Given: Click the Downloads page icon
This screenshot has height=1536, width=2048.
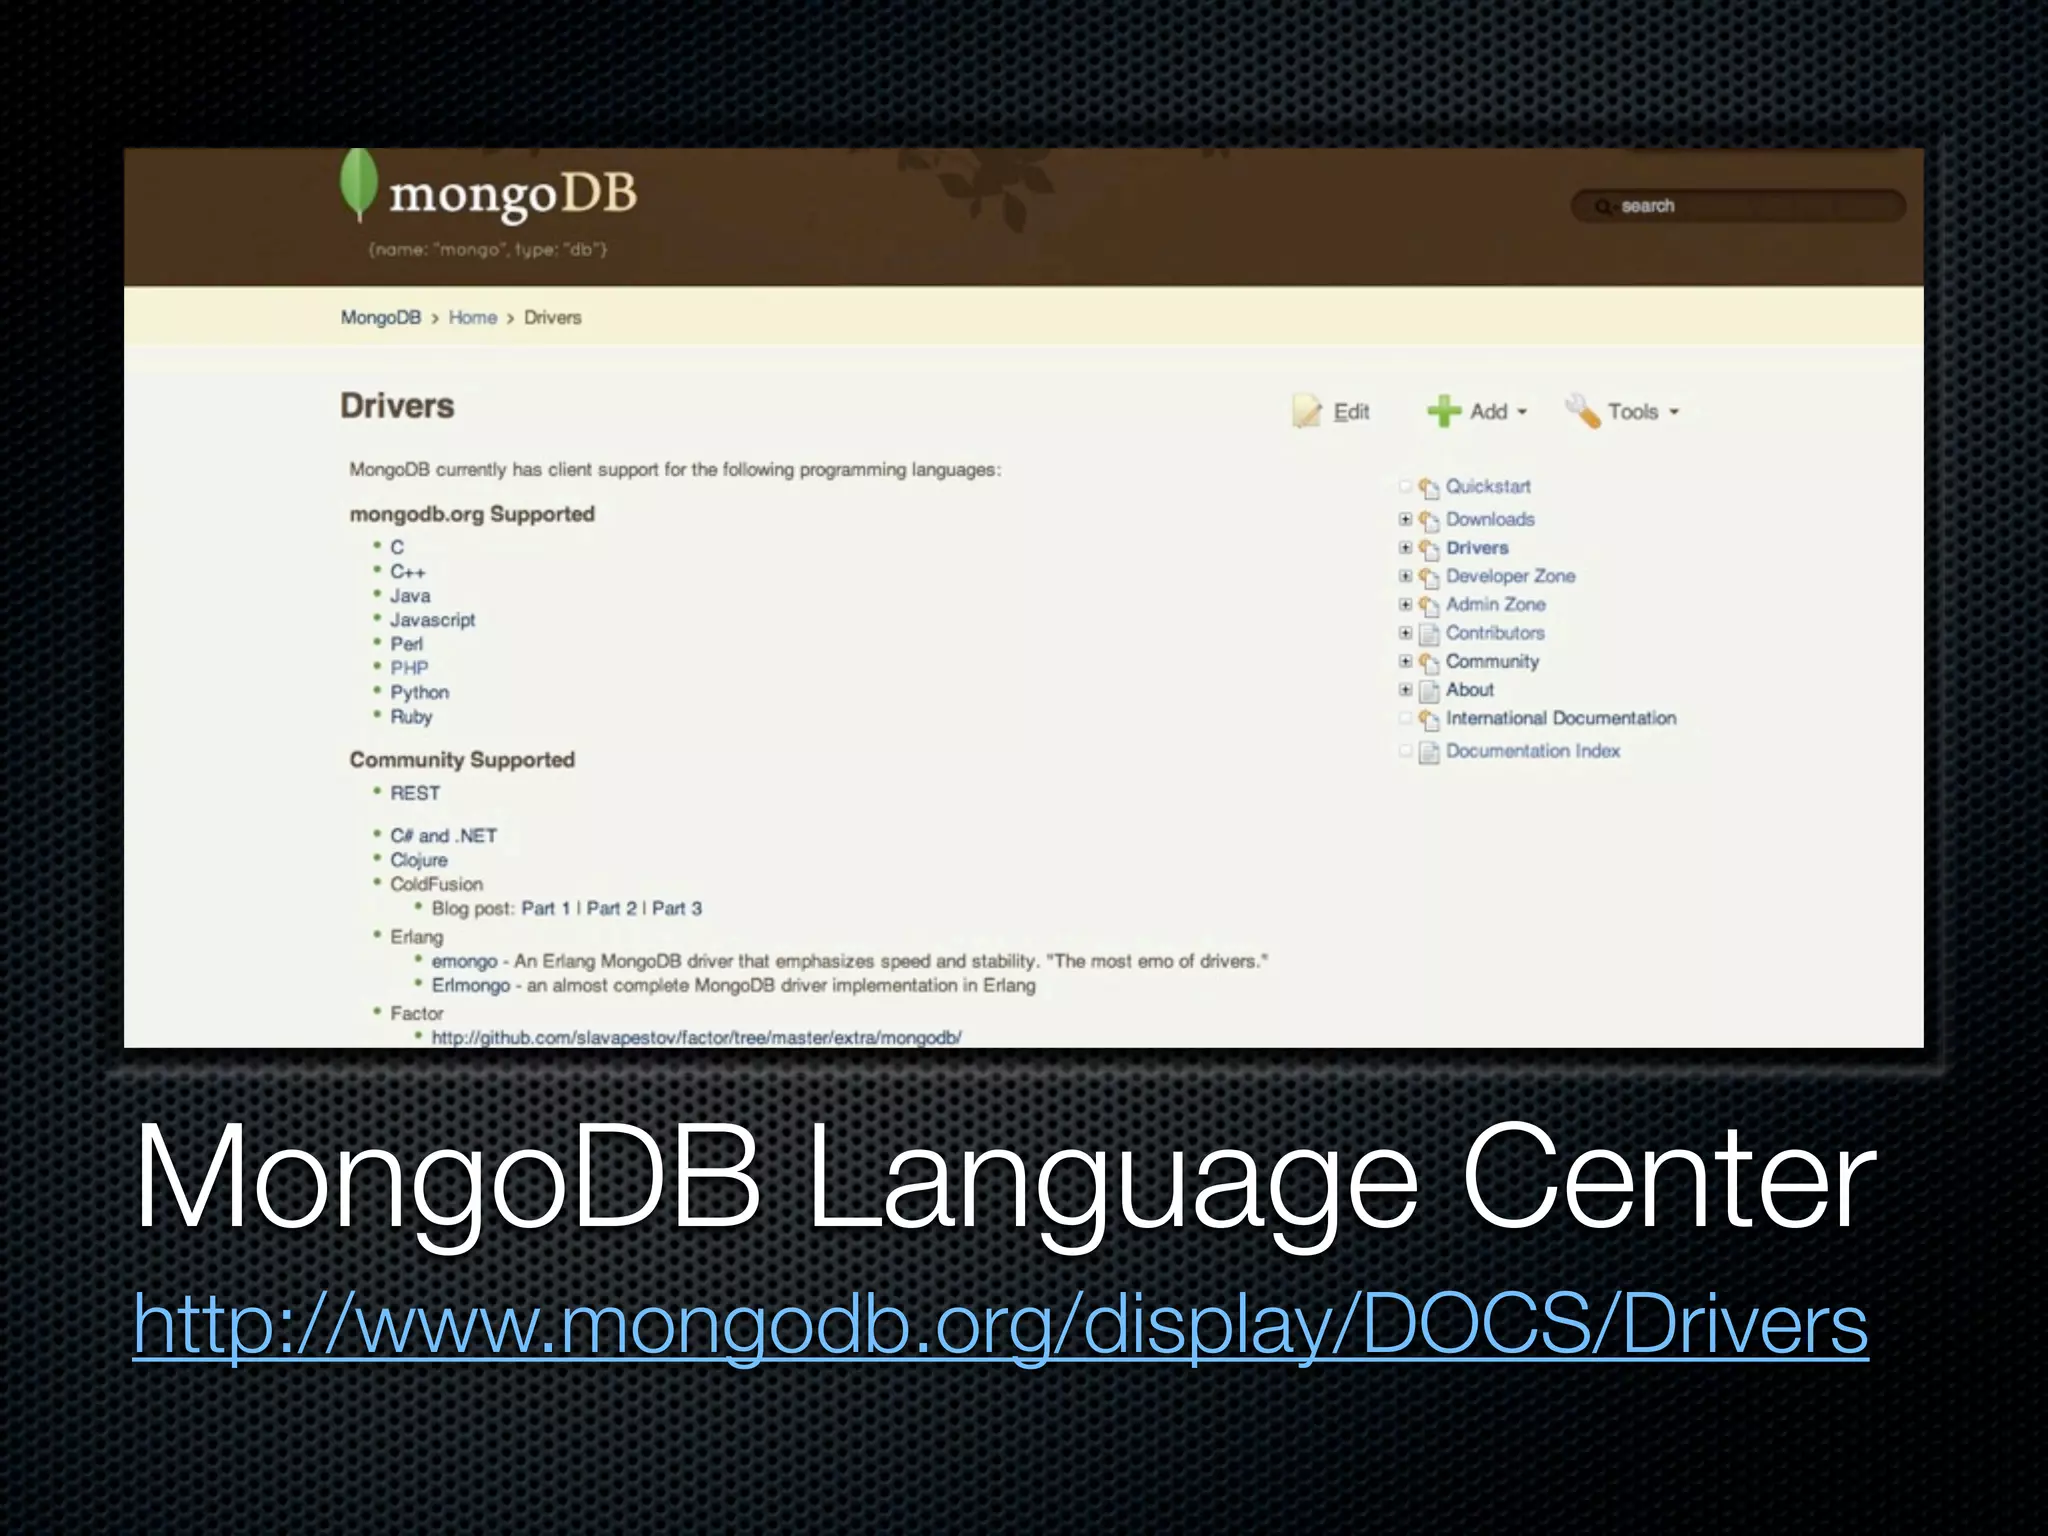Looking at the screenshot, I should [1428, 521].
